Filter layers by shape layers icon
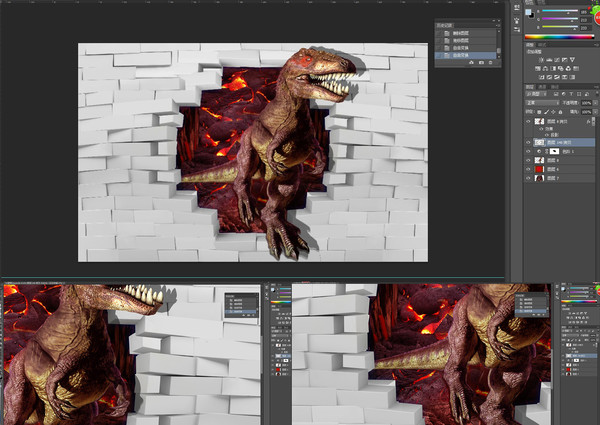 [x=579, y=94]
